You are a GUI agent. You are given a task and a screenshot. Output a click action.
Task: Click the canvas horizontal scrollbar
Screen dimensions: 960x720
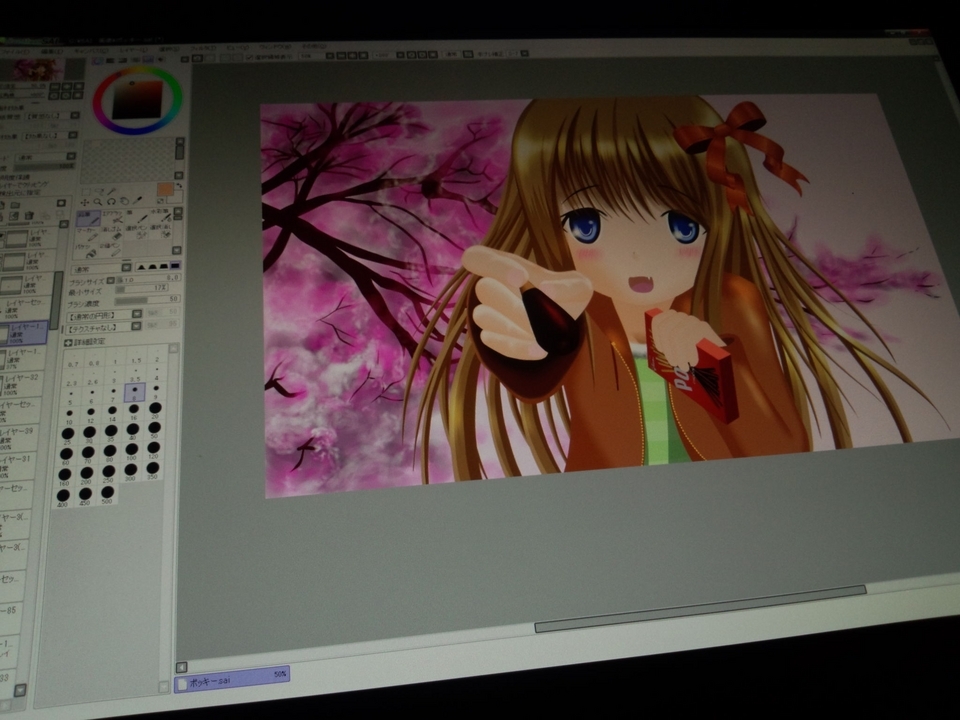coord(700,608)
